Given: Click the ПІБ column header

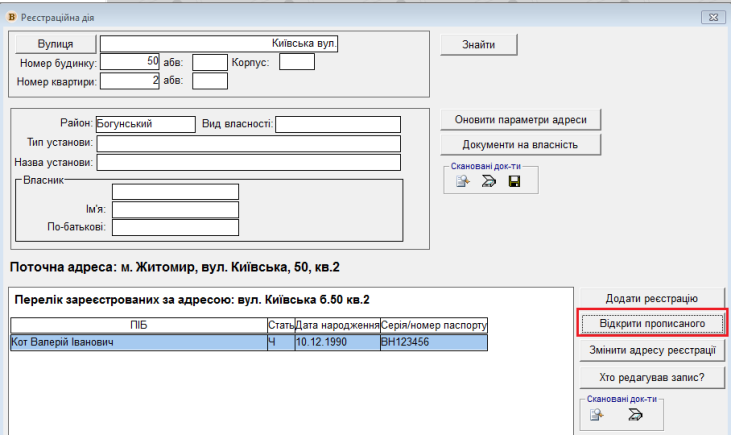Looking at the screenshot, I should point(138,326).
